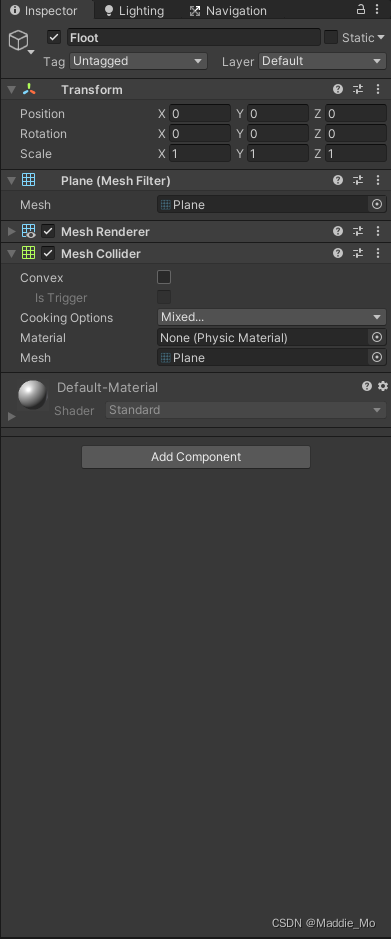Open Transform component help icon

pos(338,89)
